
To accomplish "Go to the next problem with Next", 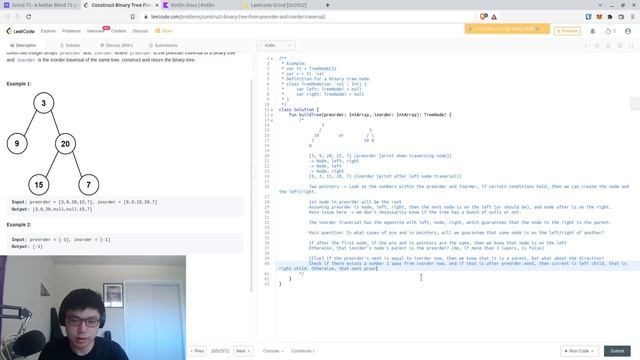I will pos(243,351).
